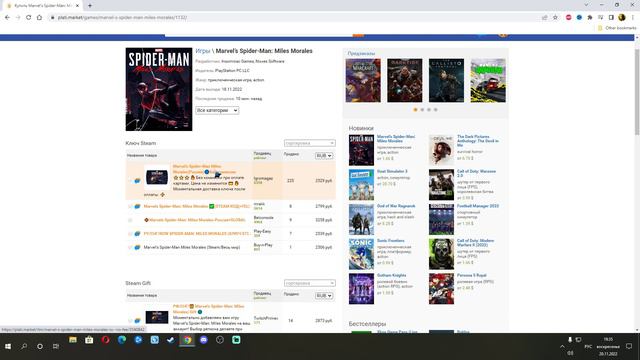The height and width of the screenshot is (360, 640).
Task: Bookmark this page with star icon
Action: 555,18
